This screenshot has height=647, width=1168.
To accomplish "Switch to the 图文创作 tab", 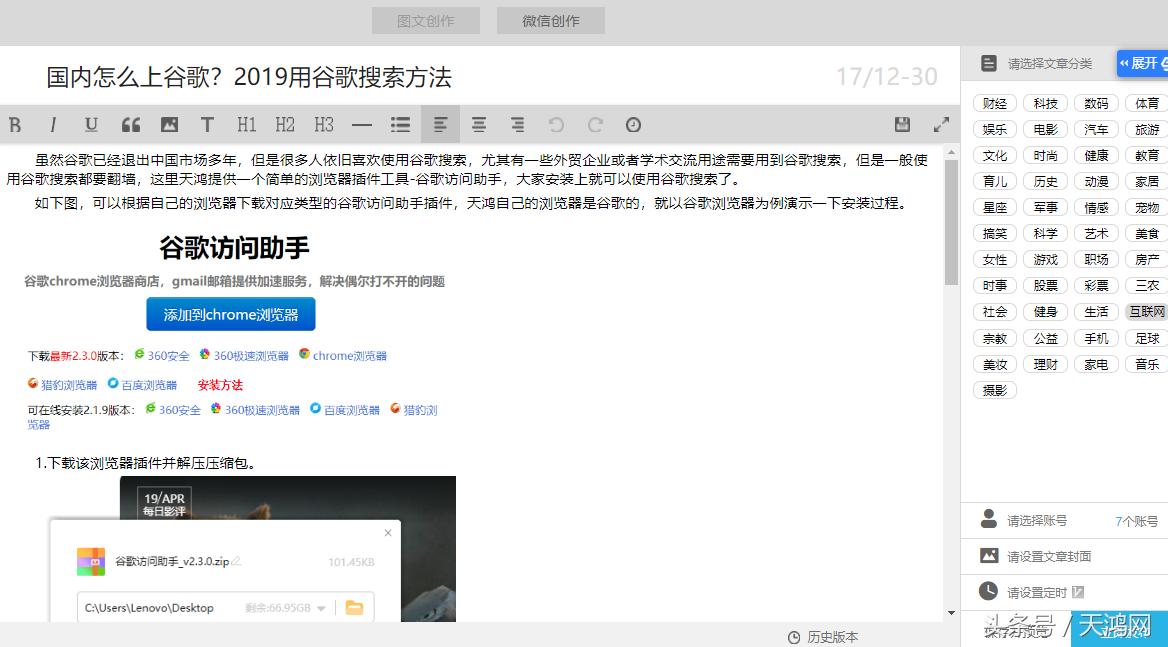I will 426,20.
